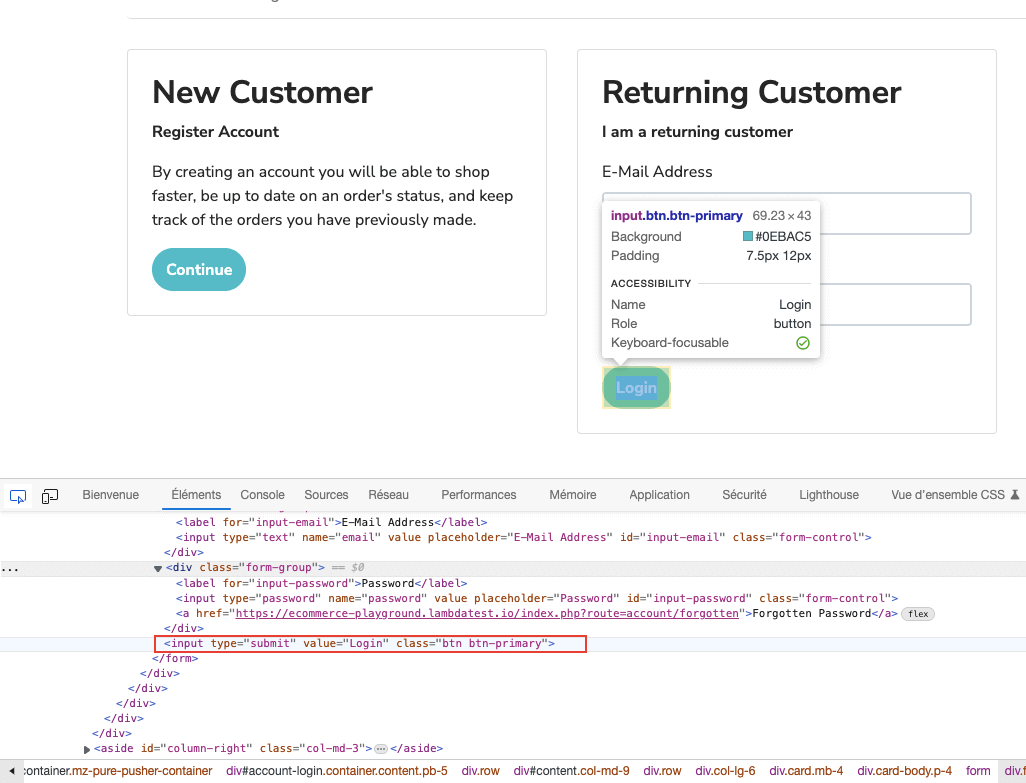1026x783 pixels.
Task: Open the Sources tab
Action: pyautogui.click(x=326, y=495)
